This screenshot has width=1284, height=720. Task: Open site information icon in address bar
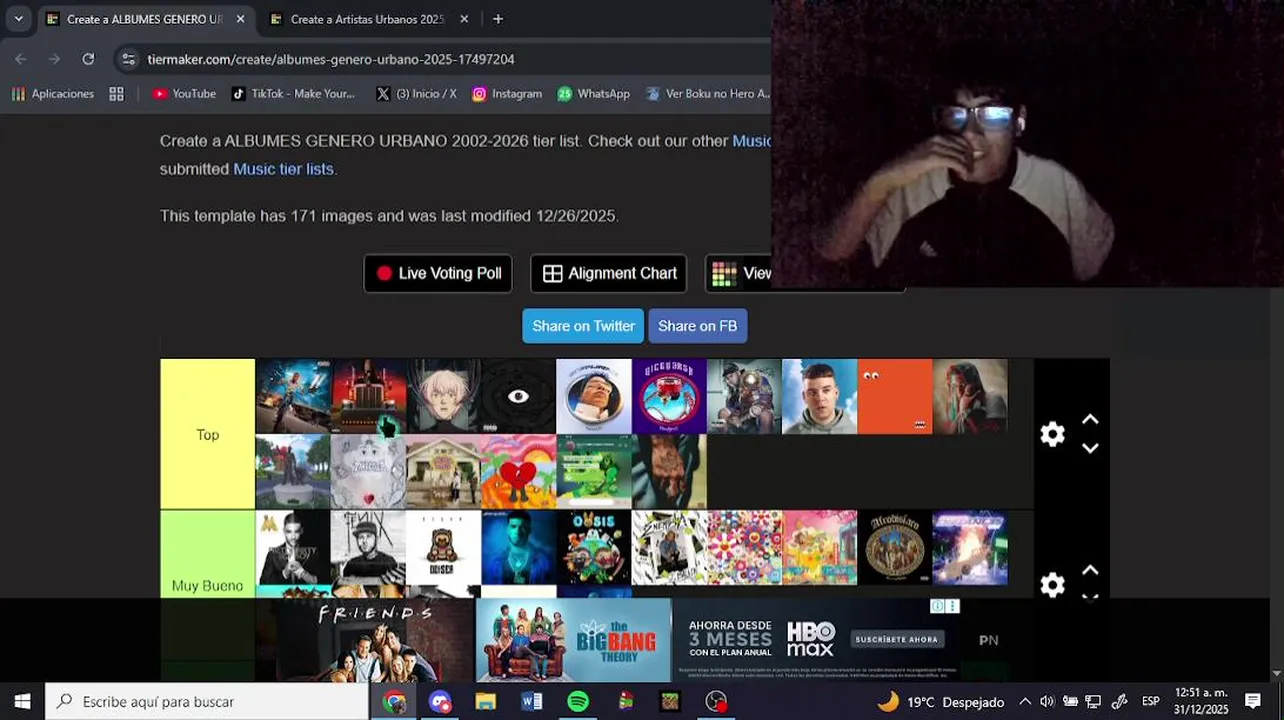(128, 59)
